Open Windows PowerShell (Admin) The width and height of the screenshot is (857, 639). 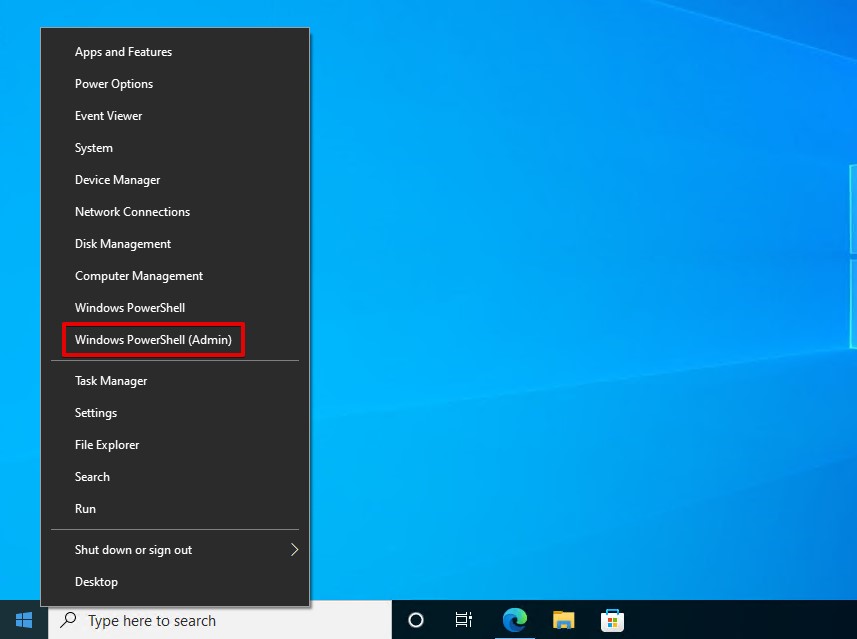151,339
